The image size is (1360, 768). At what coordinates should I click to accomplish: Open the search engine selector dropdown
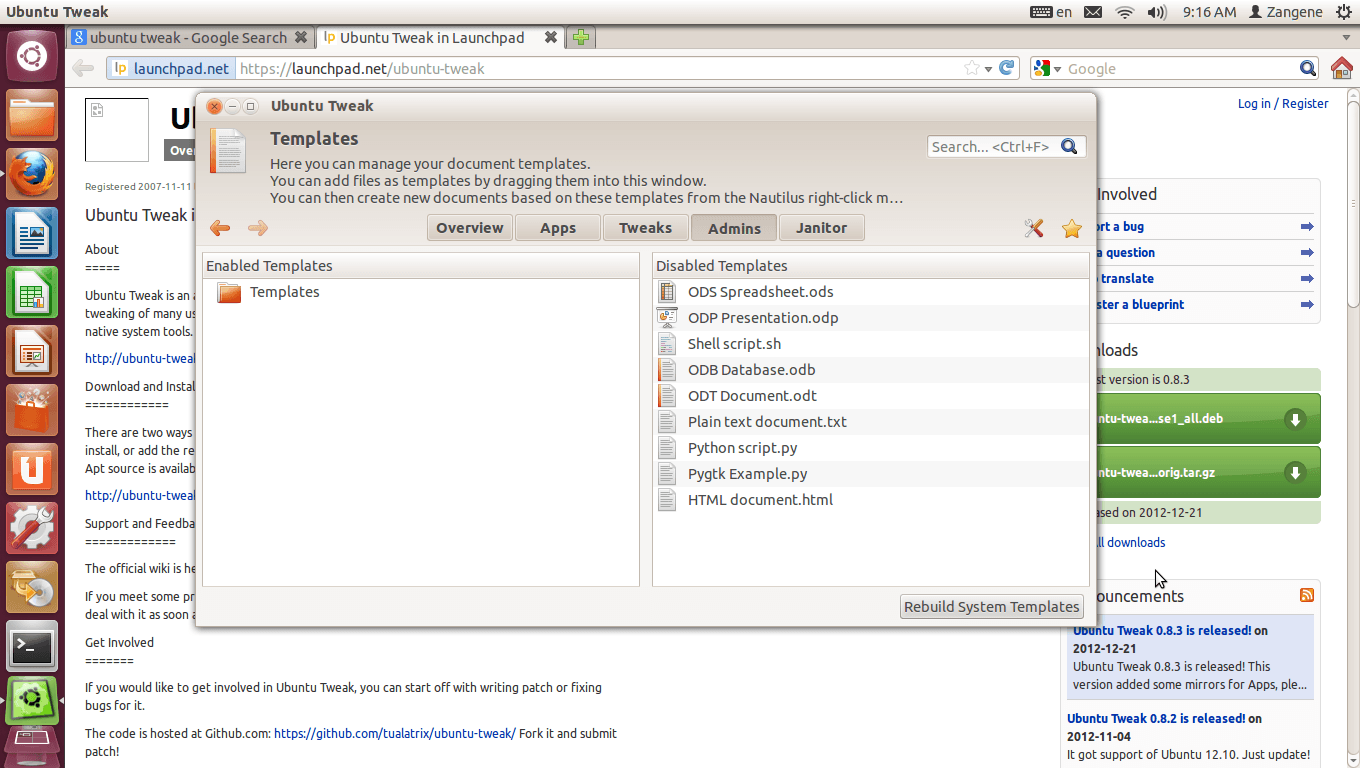click(1046, 68)
